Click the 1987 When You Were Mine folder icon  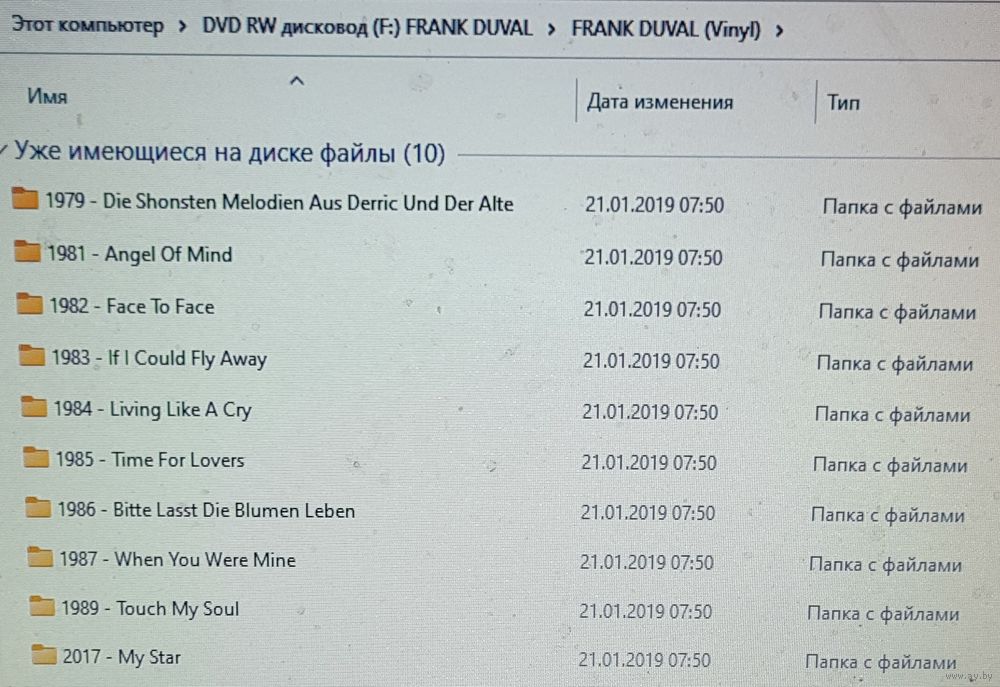click(40, 557)
